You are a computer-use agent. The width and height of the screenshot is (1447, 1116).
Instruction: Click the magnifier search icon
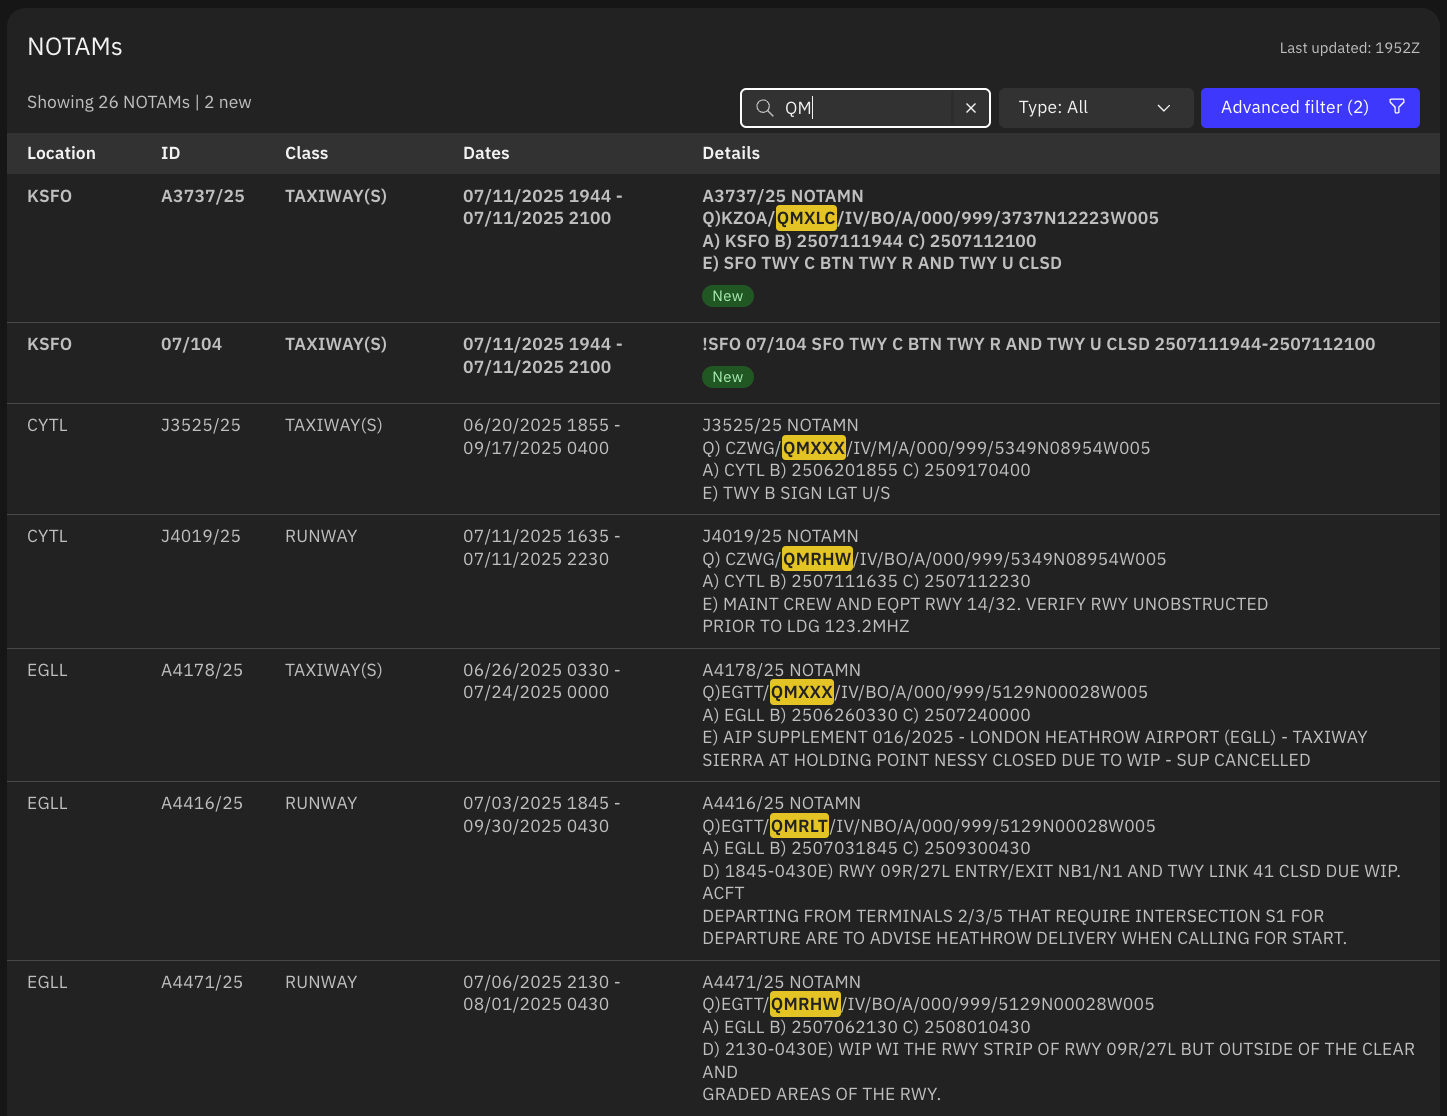(x=764, y=108)
